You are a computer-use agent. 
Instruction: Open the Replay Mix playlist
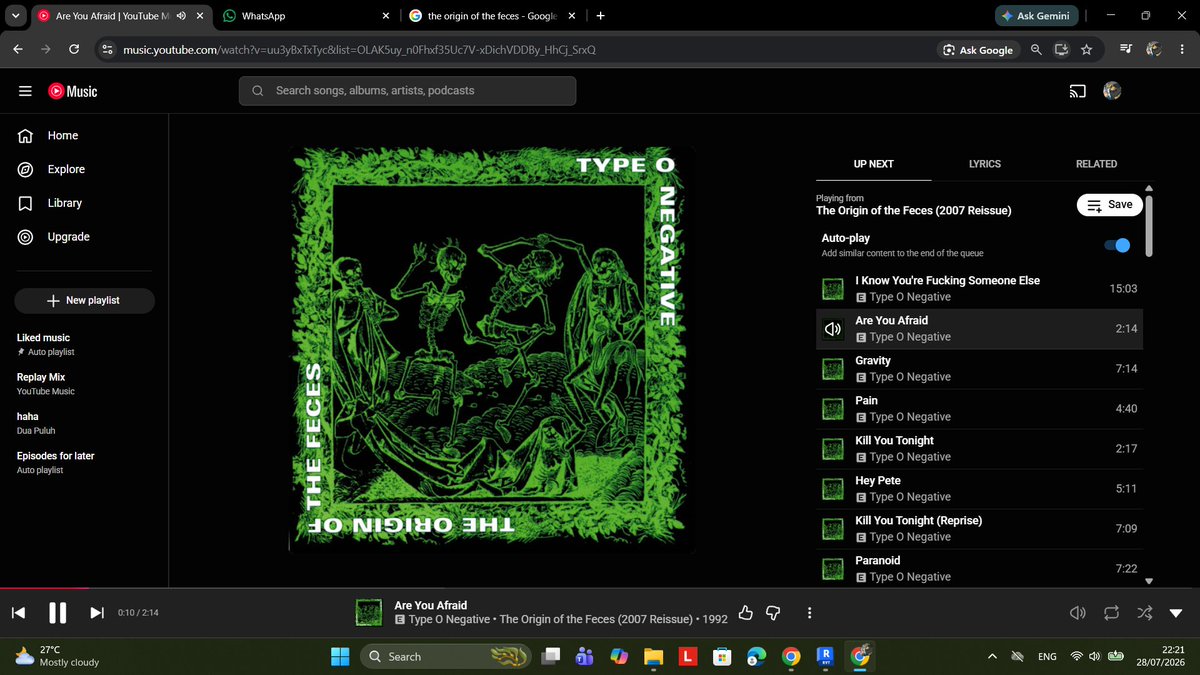[85, 384]
